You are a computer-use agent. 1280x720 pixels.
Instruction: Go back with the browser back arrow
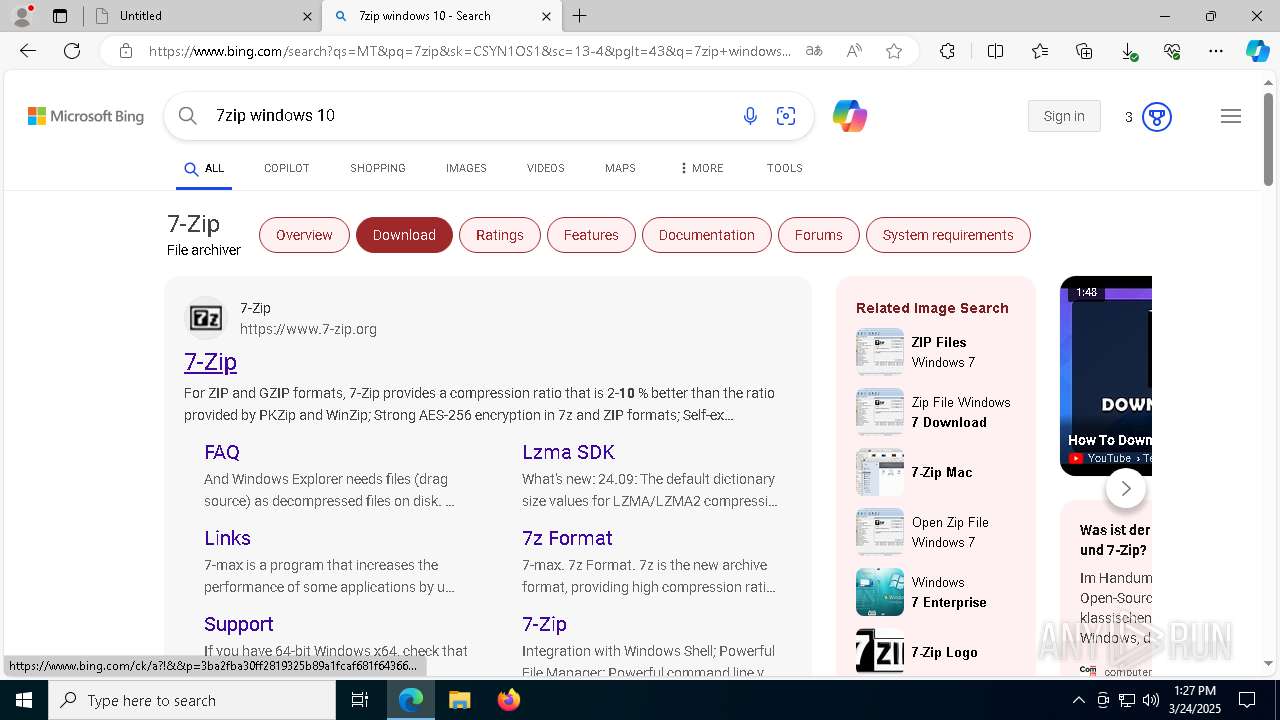pos(28,51)
